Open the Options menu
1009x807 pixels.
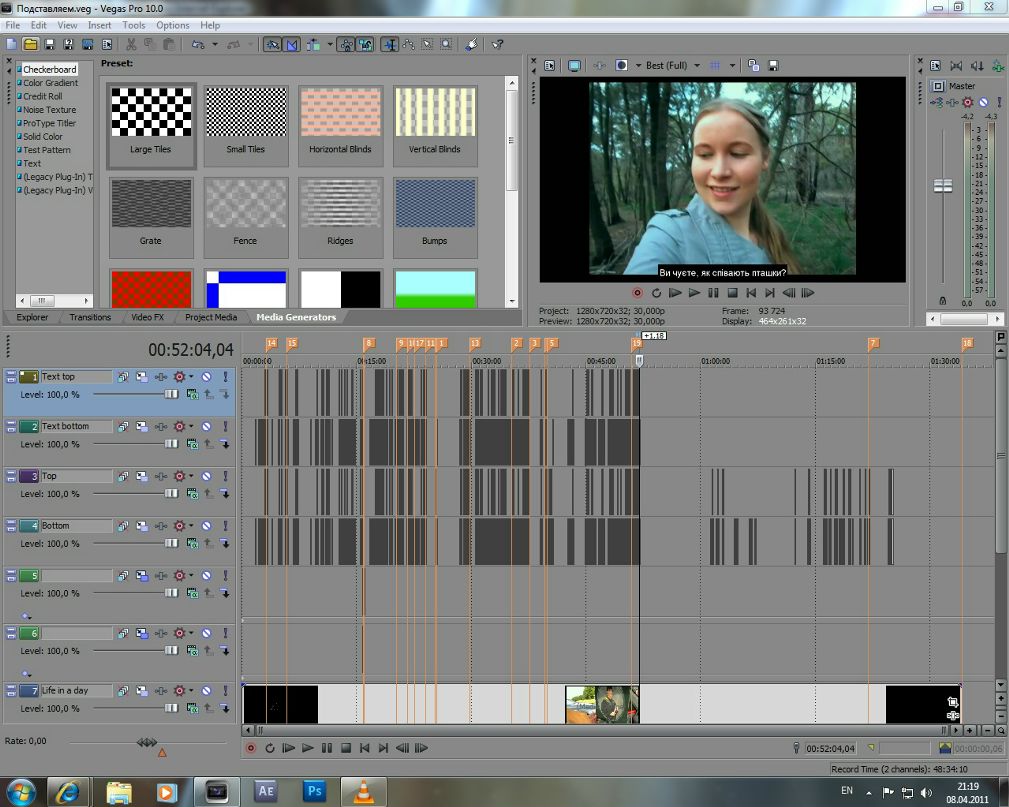click(x=172, y=25)
